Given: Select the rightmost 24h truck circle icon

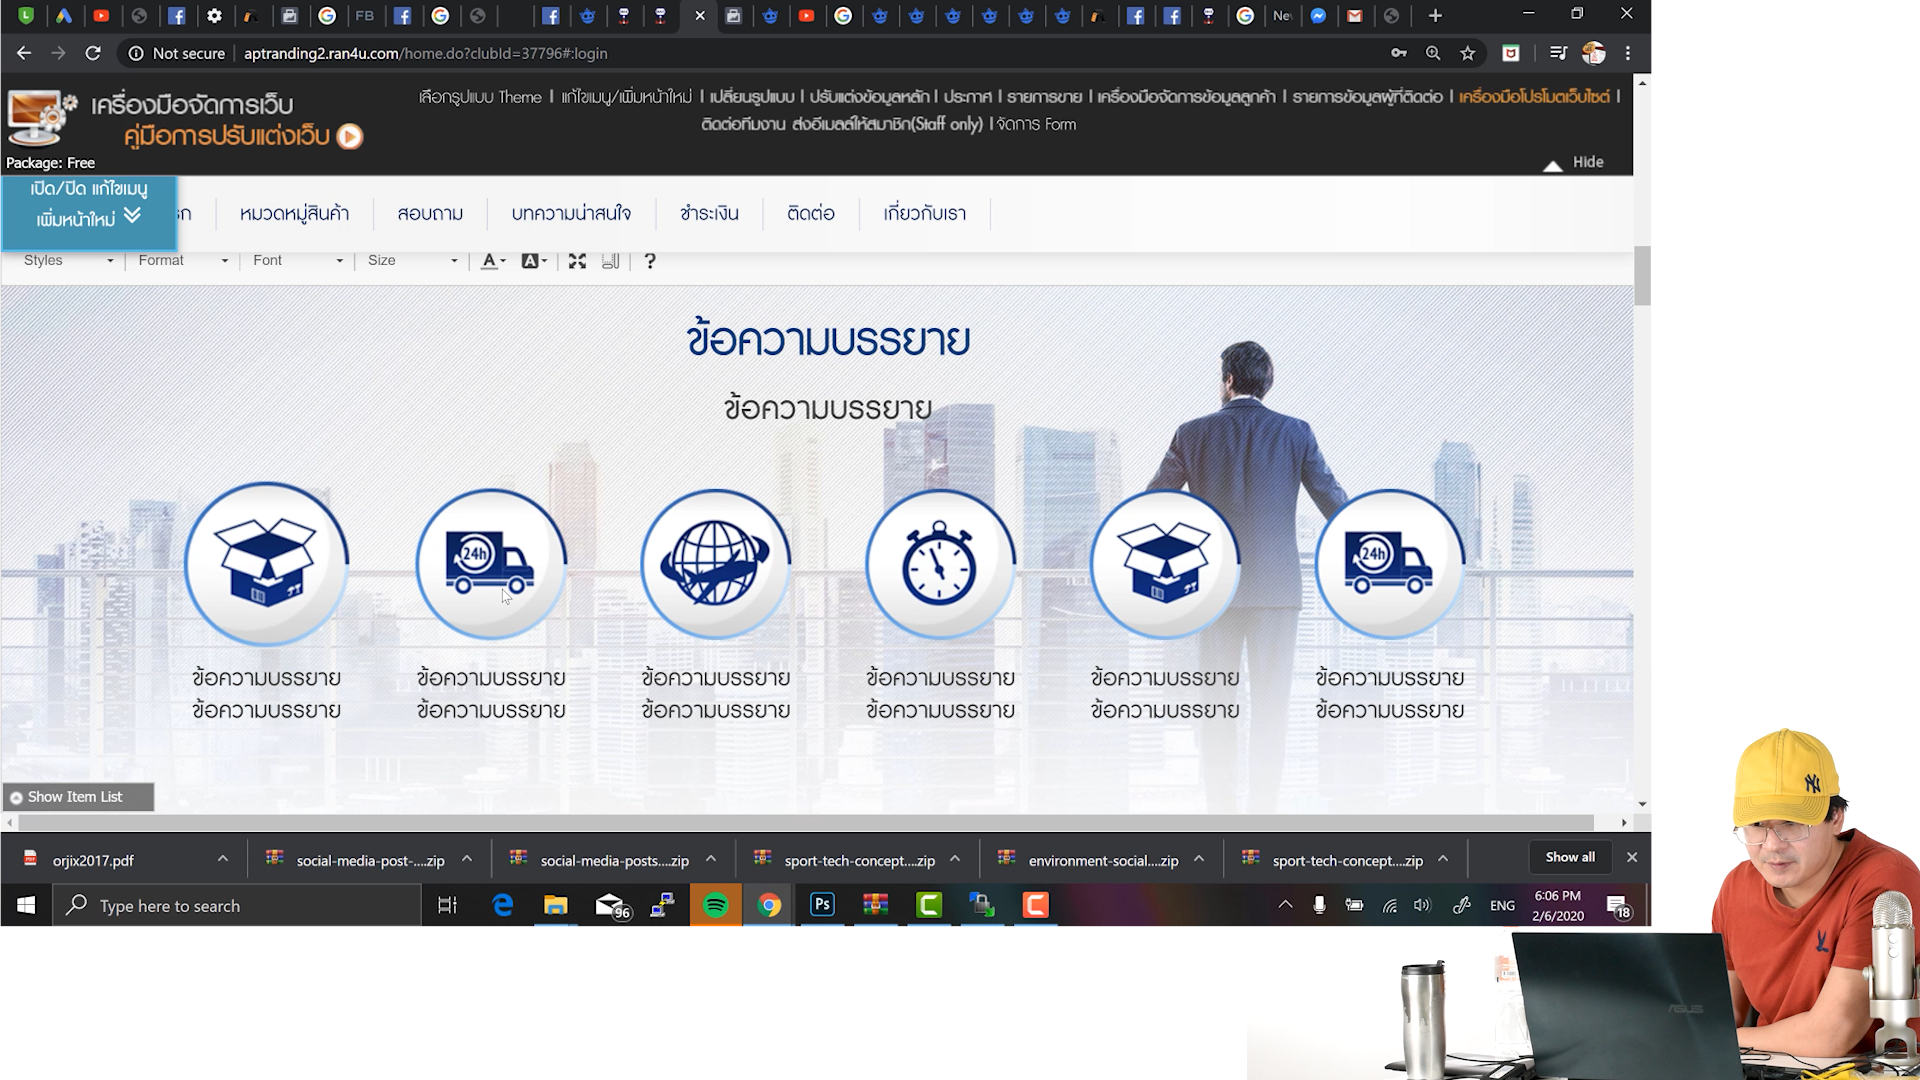Looking at the screenshot, I should pyautogui.click(x=1390, y=564).
